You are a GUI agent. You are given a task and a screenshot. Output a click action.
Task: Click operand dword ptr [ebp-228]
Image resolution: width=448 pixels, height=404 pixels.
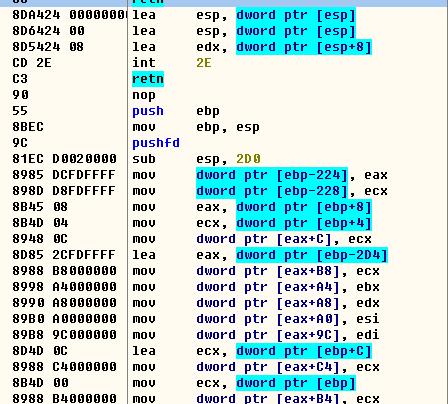click(272, 191)
